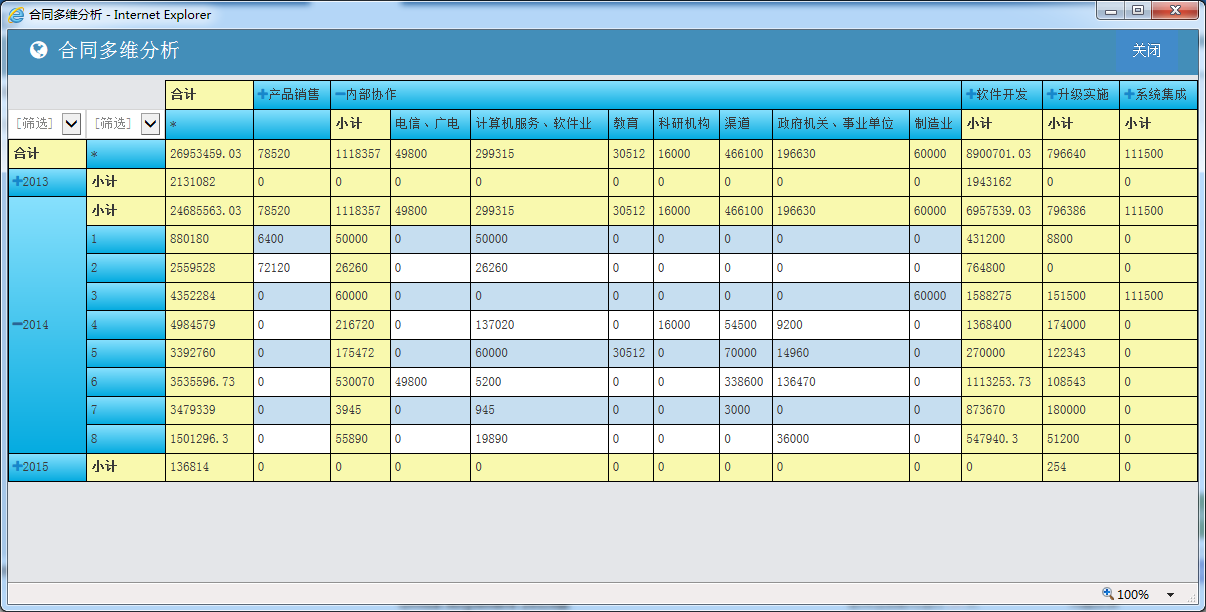Expand the 系统集成 column group
The image size is (1206, 612).
coord(1129,94)
